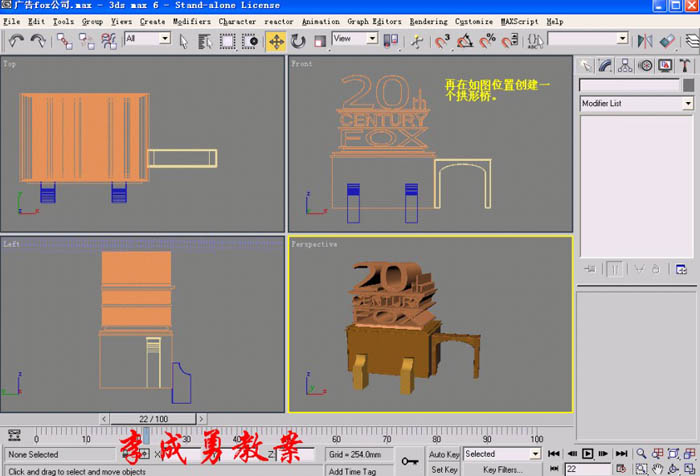Click the Undo arrow icon

pos(17,41)
